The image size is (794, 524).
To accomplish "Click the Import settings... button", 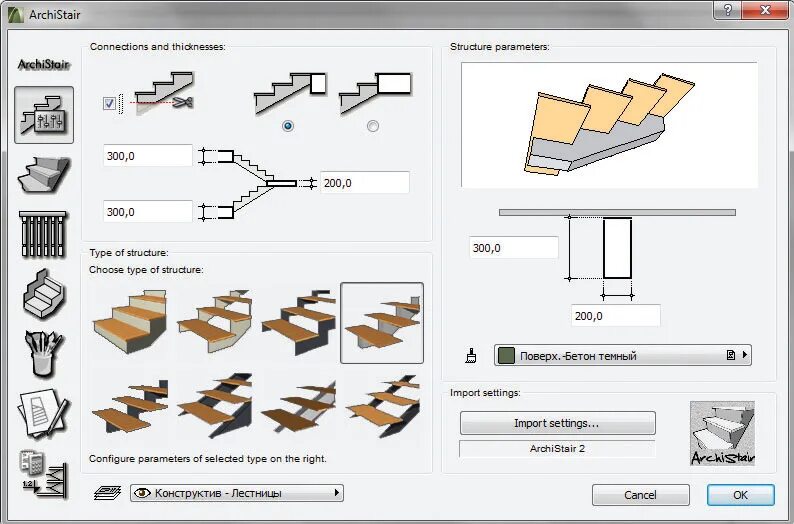I will (x=558, y=423).
